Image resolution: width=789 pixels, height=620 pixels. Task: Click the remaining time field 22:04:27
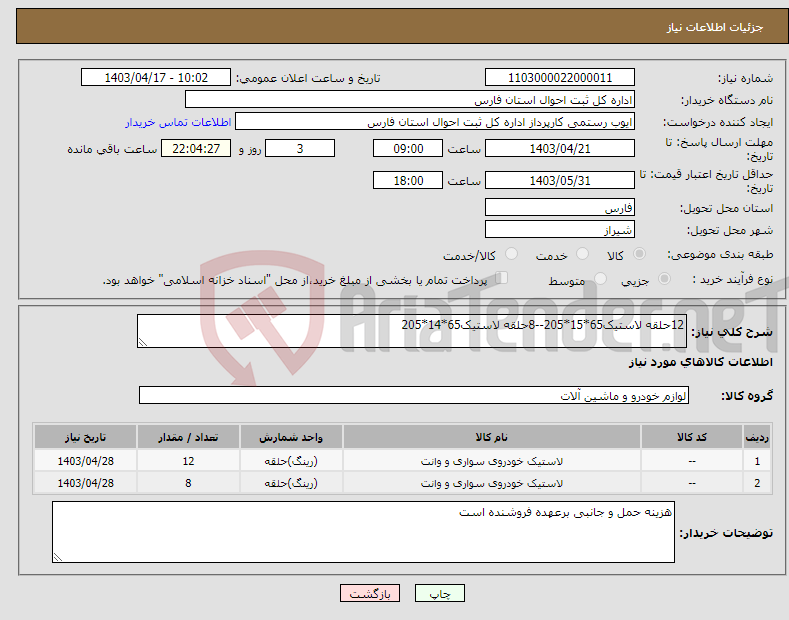tap(196, 148)
